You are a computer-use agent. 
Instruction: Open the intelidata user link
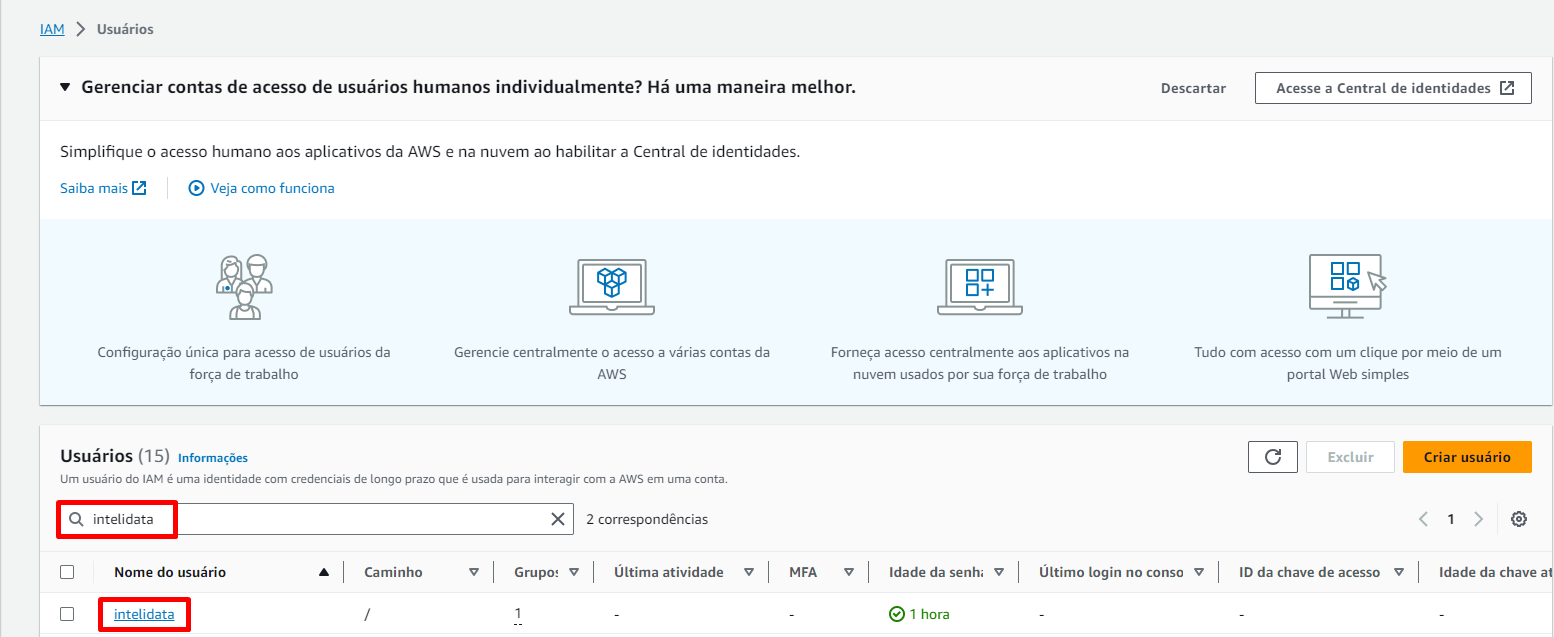[144, 614]
